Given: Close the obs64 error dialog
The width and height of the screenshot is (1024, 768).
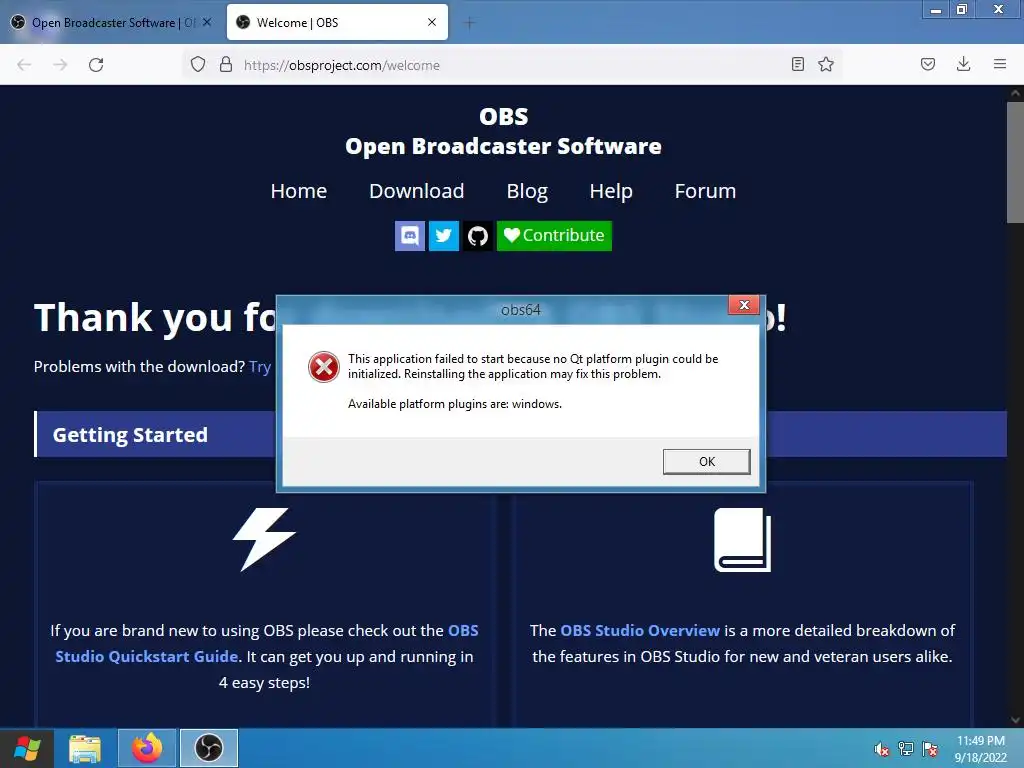Looking at the screenshot, I should (743, 305).
